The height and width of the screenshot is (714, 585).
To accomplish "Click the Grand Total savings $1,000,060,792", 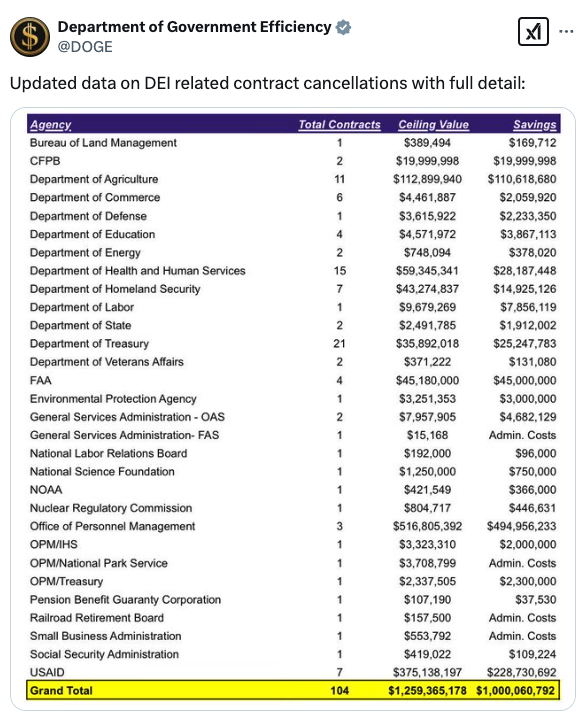I will (515, 690).
